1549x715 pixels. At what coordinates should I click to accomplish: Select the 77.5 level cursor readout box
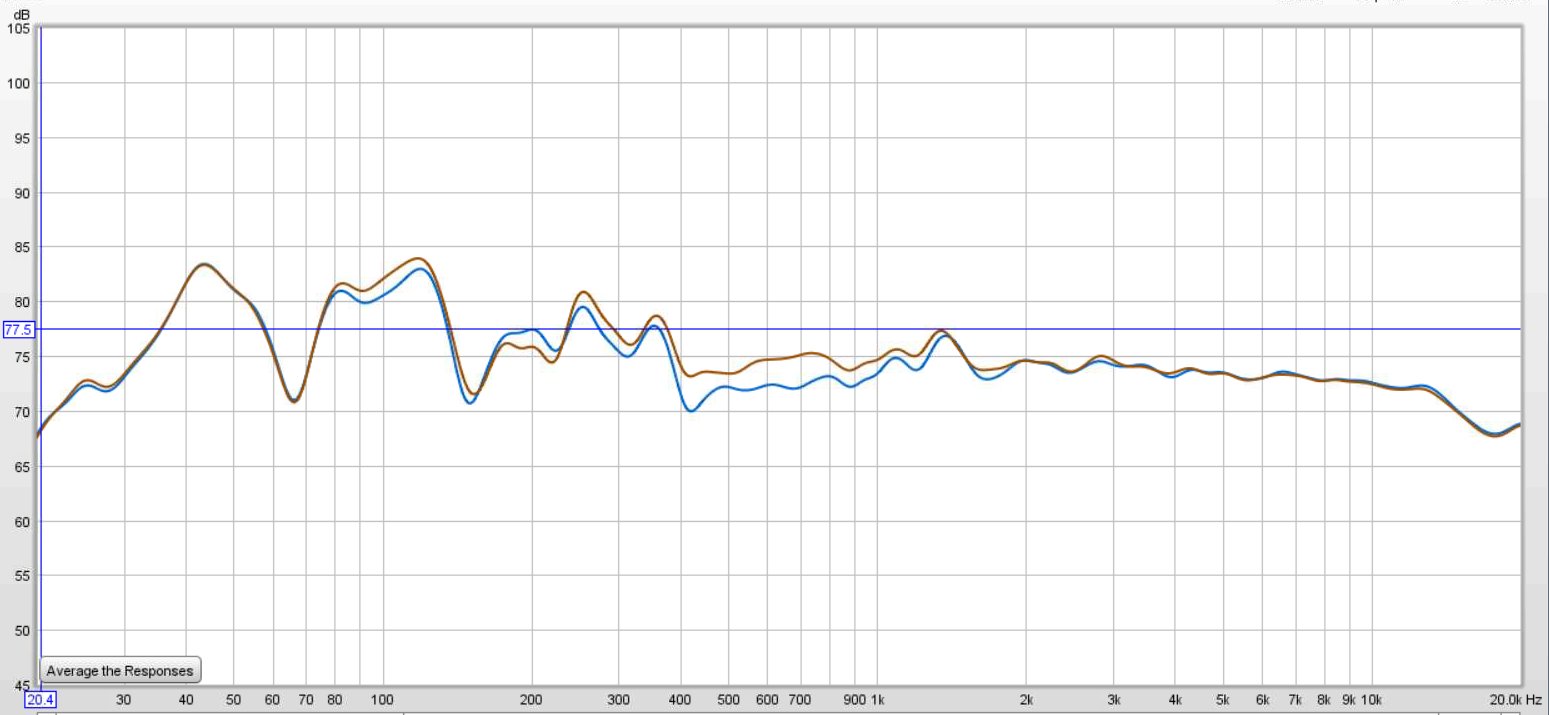tap(19, 329)
